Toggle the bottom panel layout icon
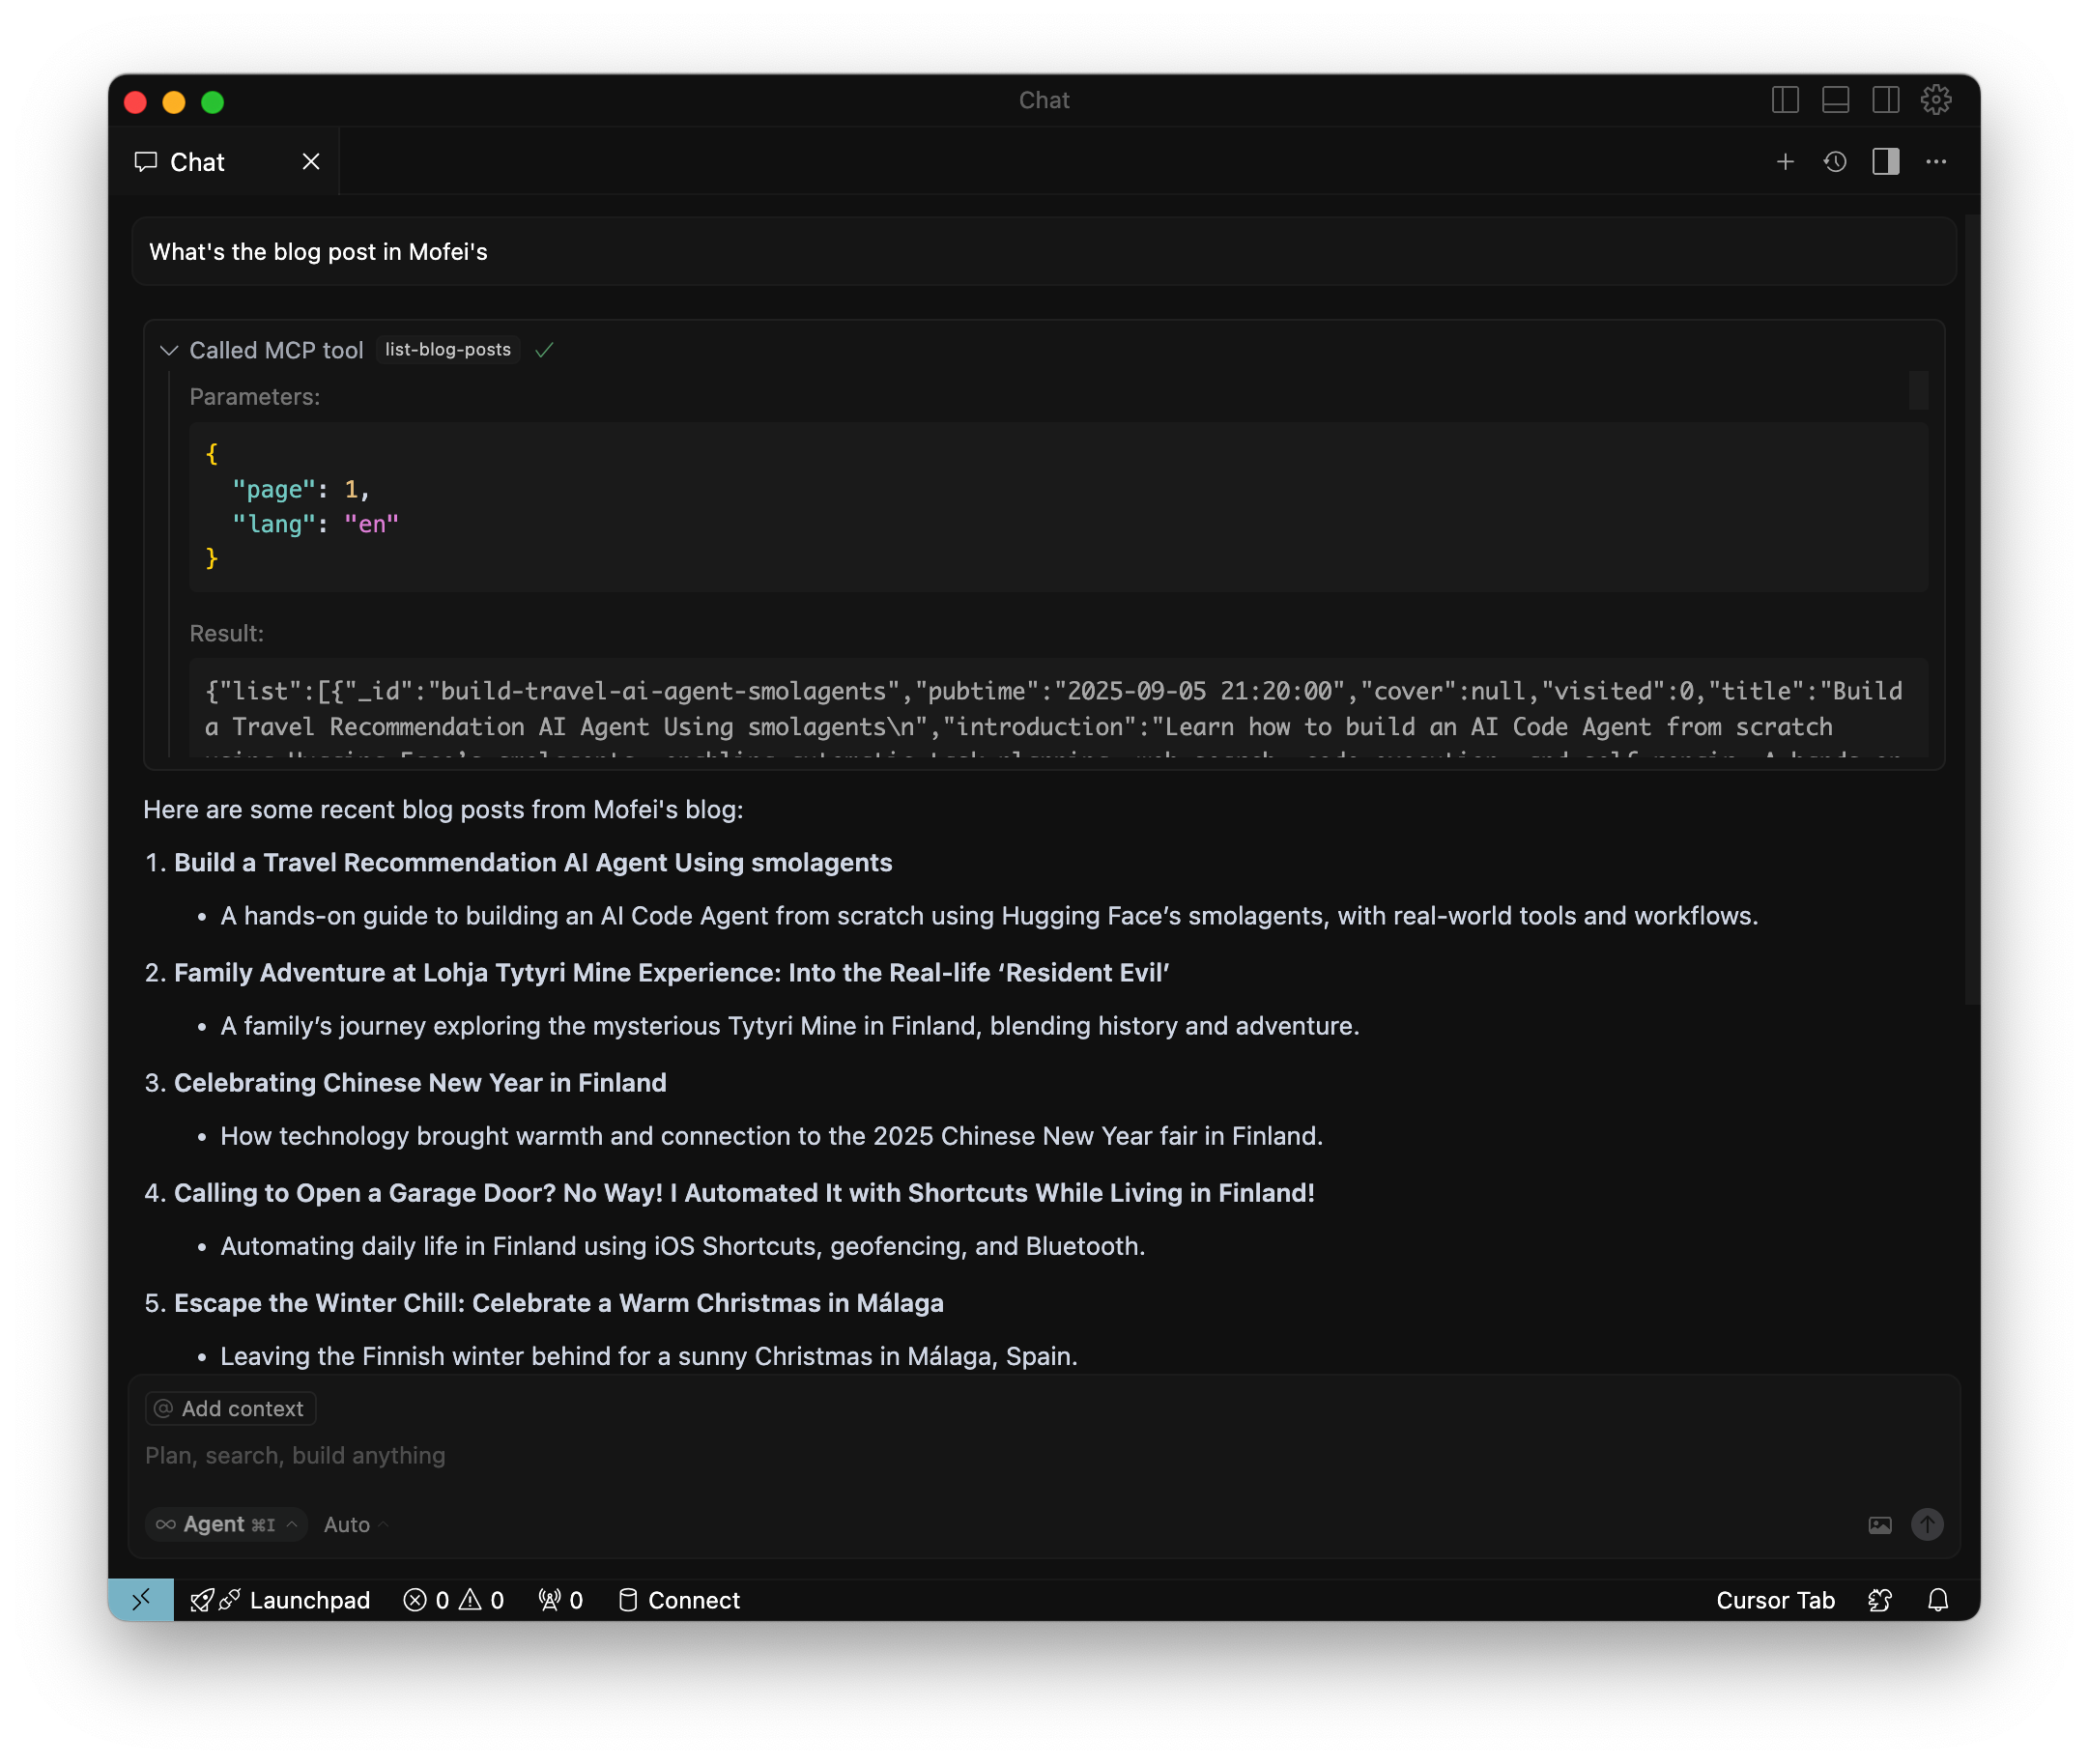 (x=1835, y=100)
